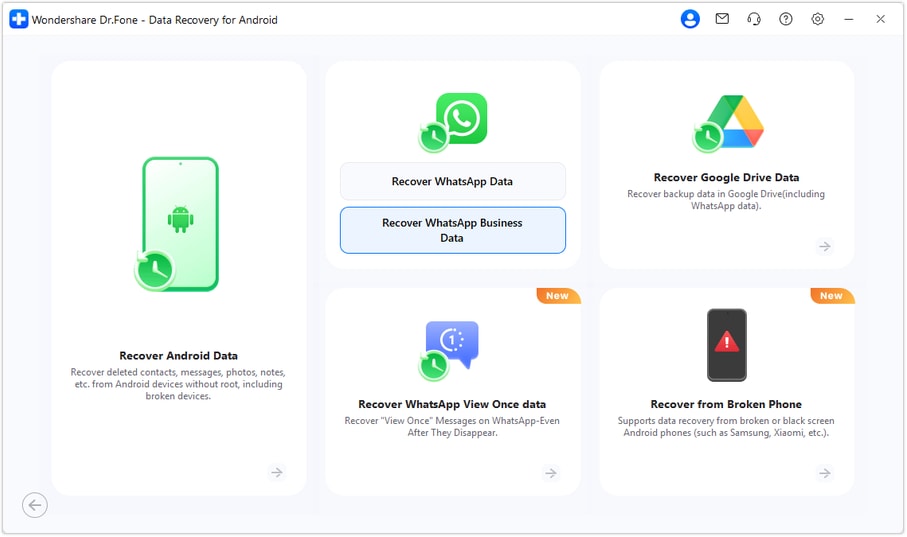Open the settings gear icon
Screen dimensions: 907x537
click(817, 19)
